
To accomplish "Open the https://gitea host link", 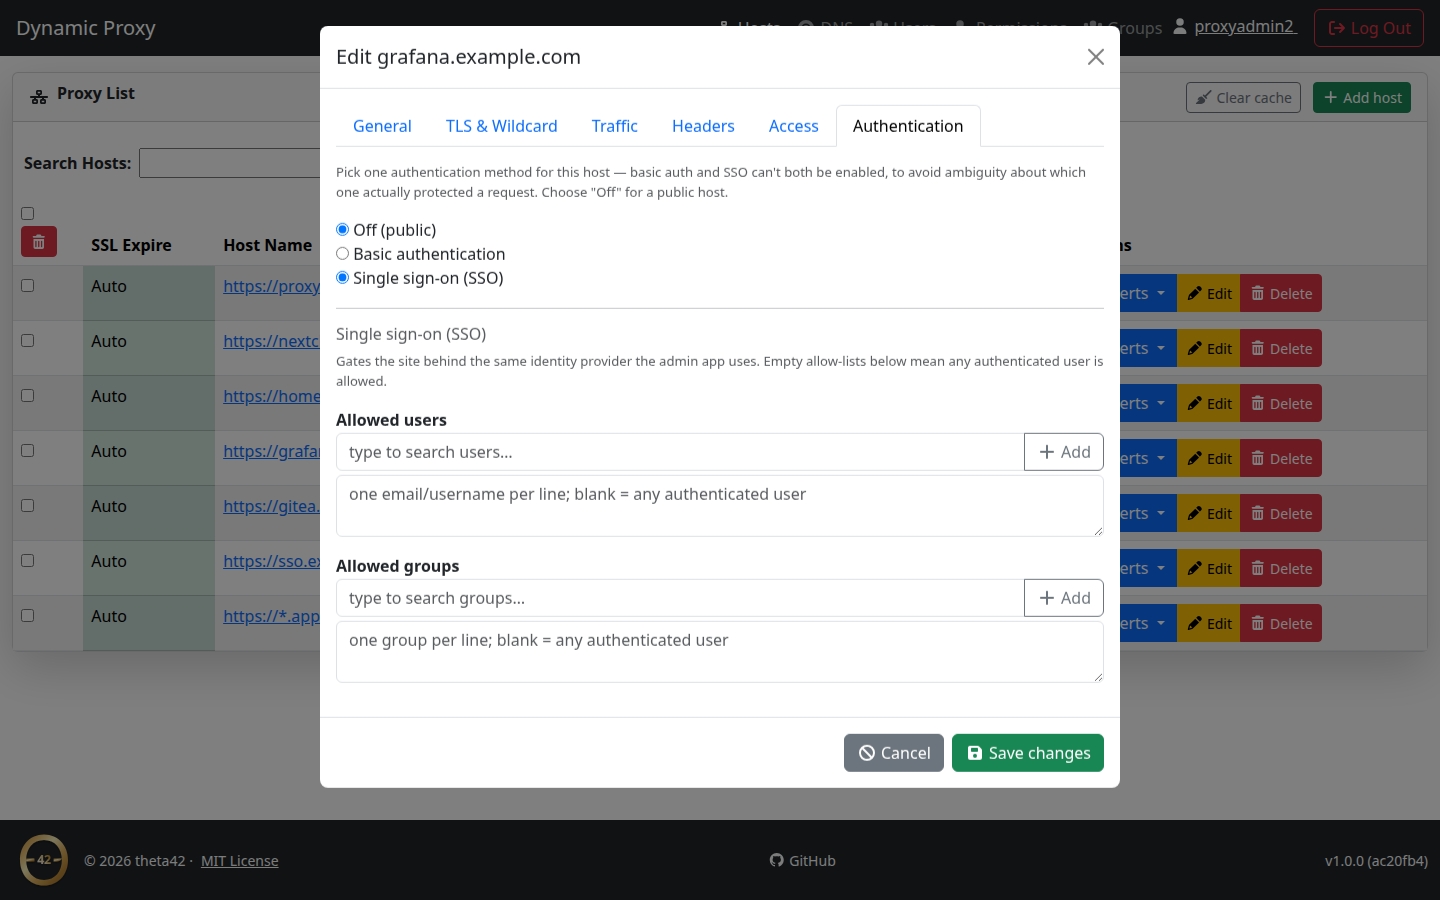I will click(271, 506).
